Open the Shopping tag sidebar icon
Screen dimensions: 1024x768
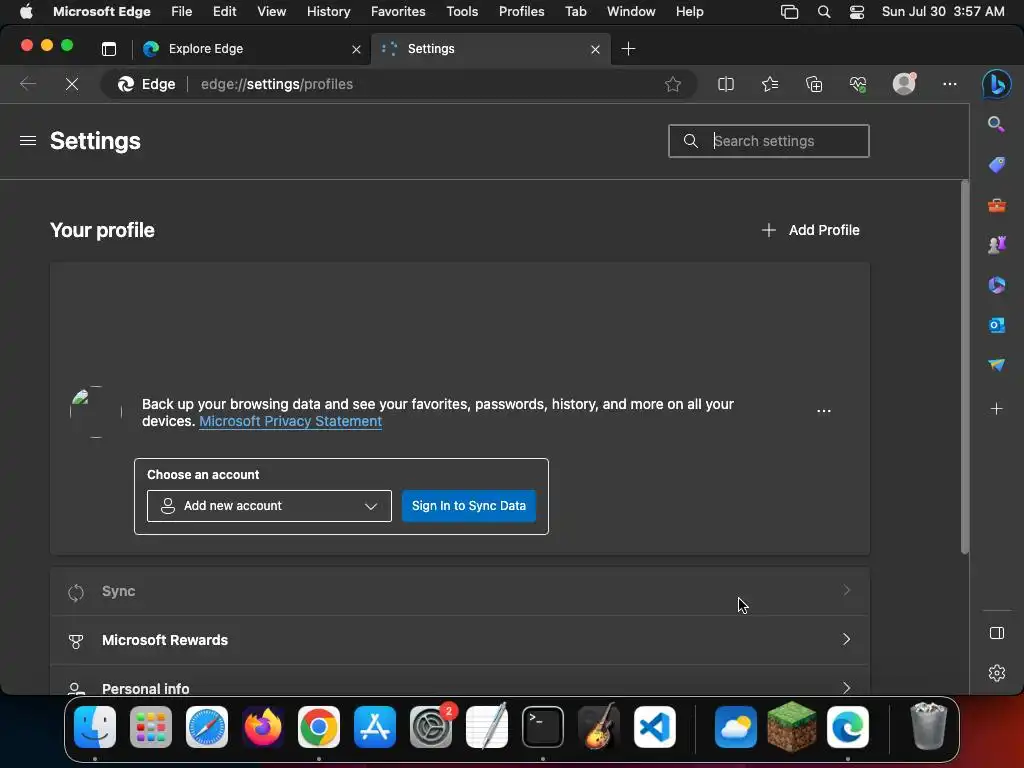coord(996,165)
